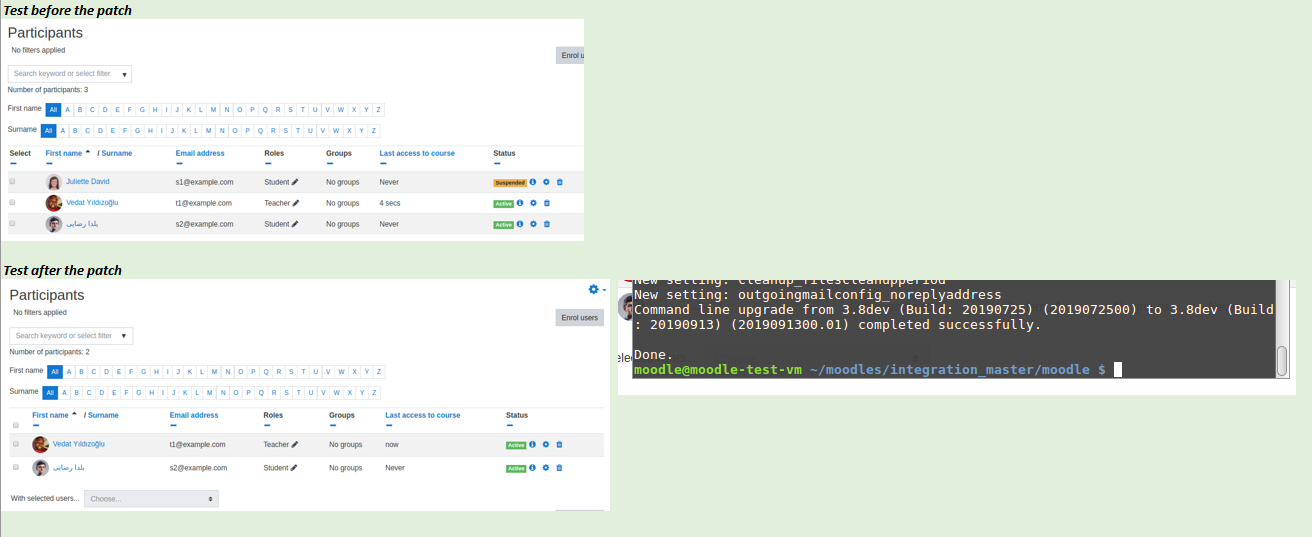Edit Teacher role pencil in after-patch table
Viewport: 1312px width, 537px height.
[295, 444]
